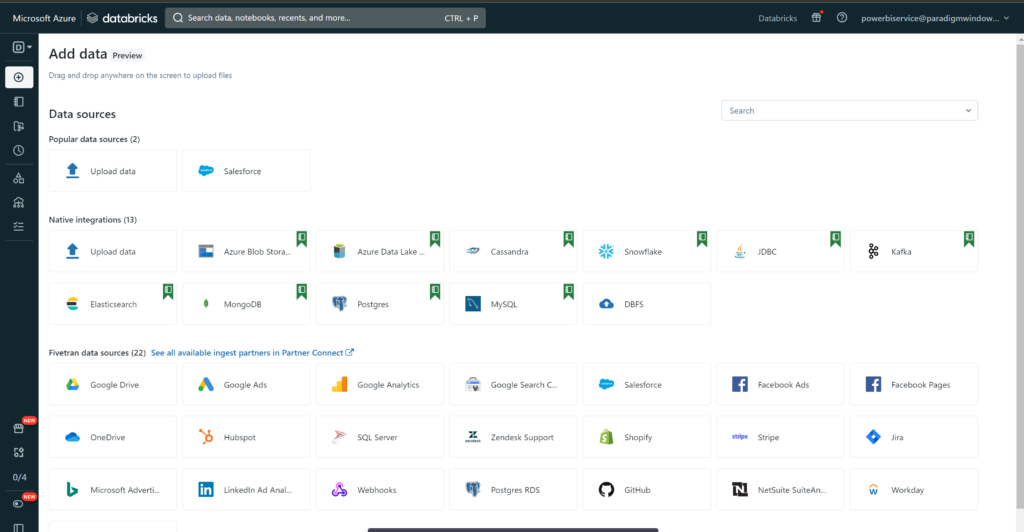Select the Workday source tile
The height and width of the screenshot is (532, 1024).
(914, 490)
